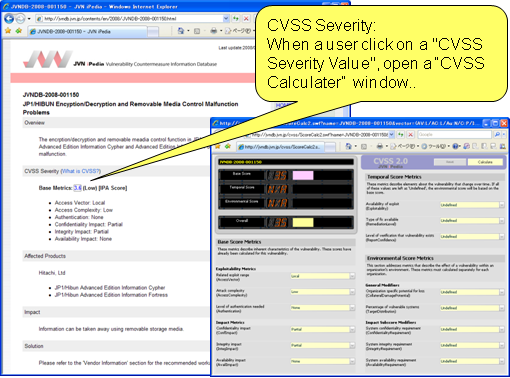Open the Integrity impact (IntegImpact) dropdown
The image size is (510, 378).
[323, 345]
